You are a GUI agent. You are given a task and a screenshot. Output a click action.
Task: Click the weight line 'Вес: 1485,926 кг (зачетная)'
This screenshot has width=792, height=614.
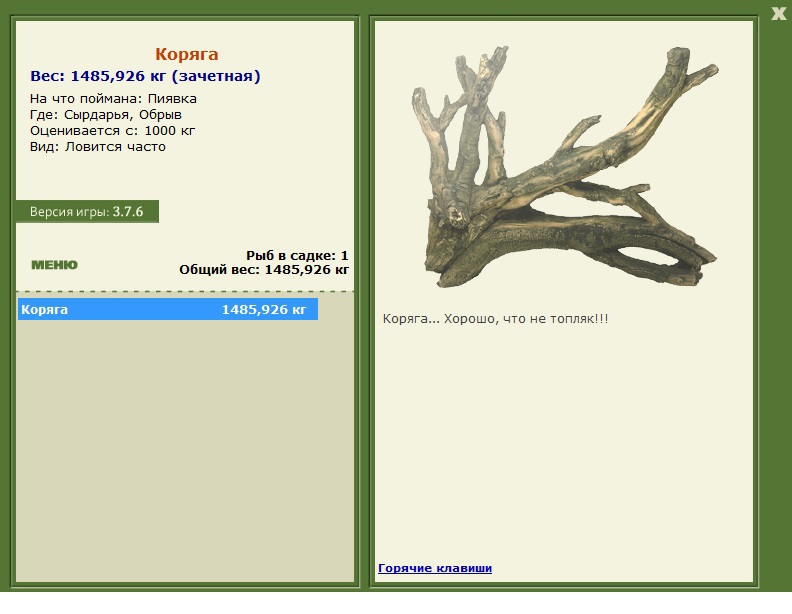(145, 76)
